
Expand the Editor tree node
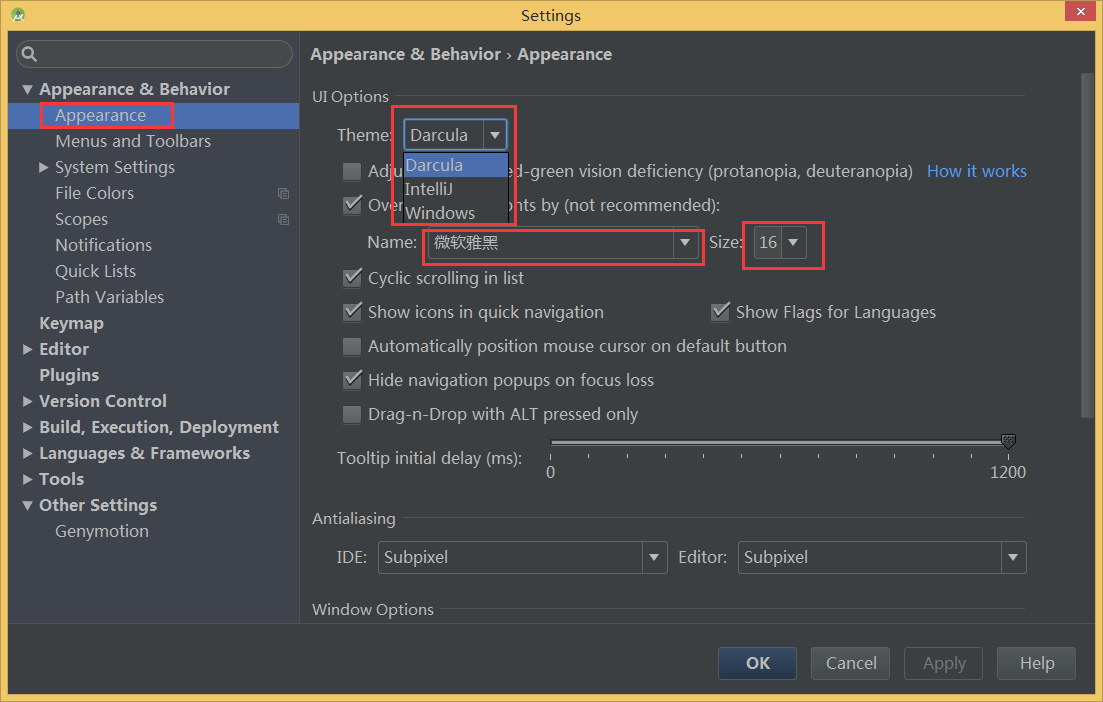27,350
